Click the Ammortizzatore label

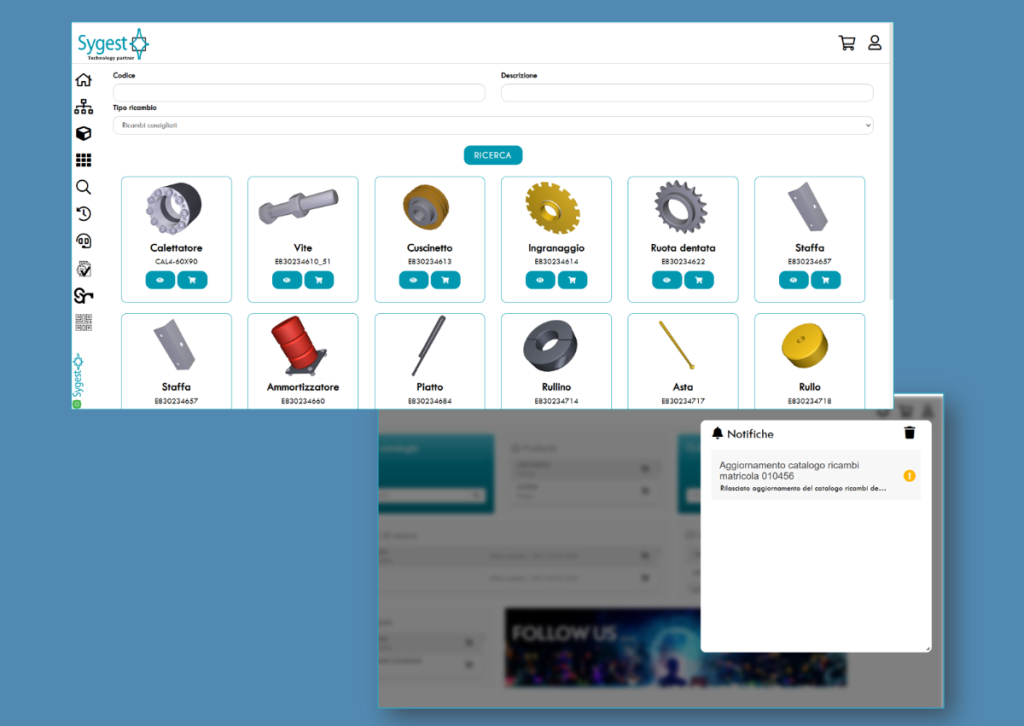[x=303, y=387]
